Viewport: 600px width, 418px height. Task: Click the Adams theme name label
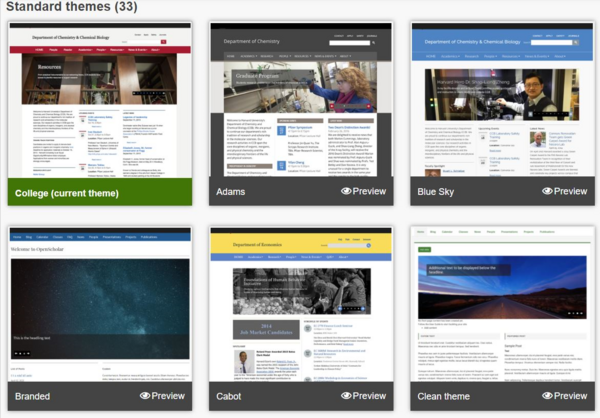point(232,191)
